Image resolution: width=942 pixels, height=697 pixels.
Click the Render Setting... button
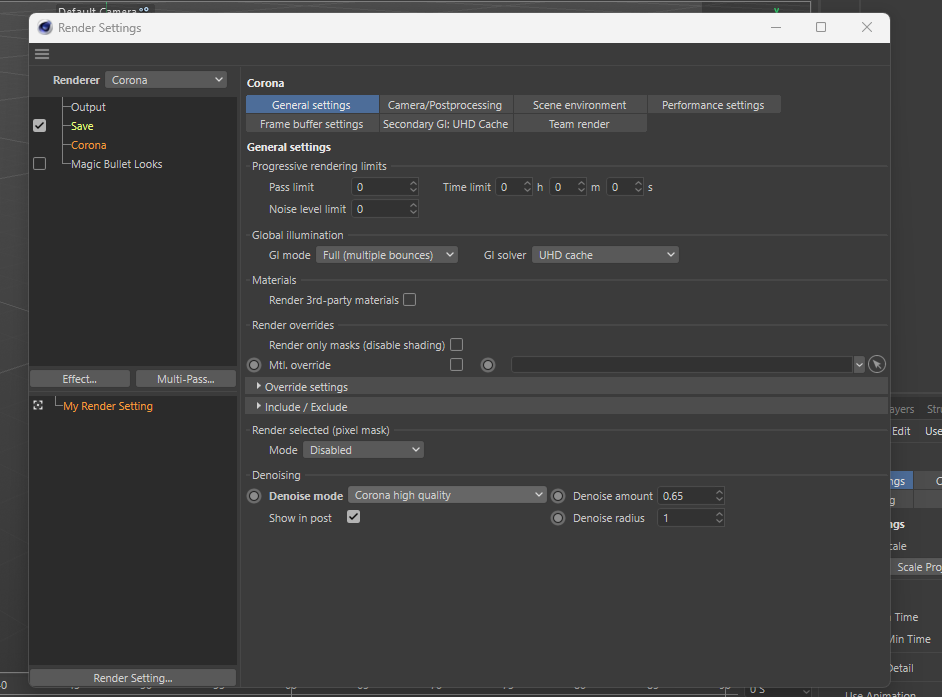click(133, 678)
